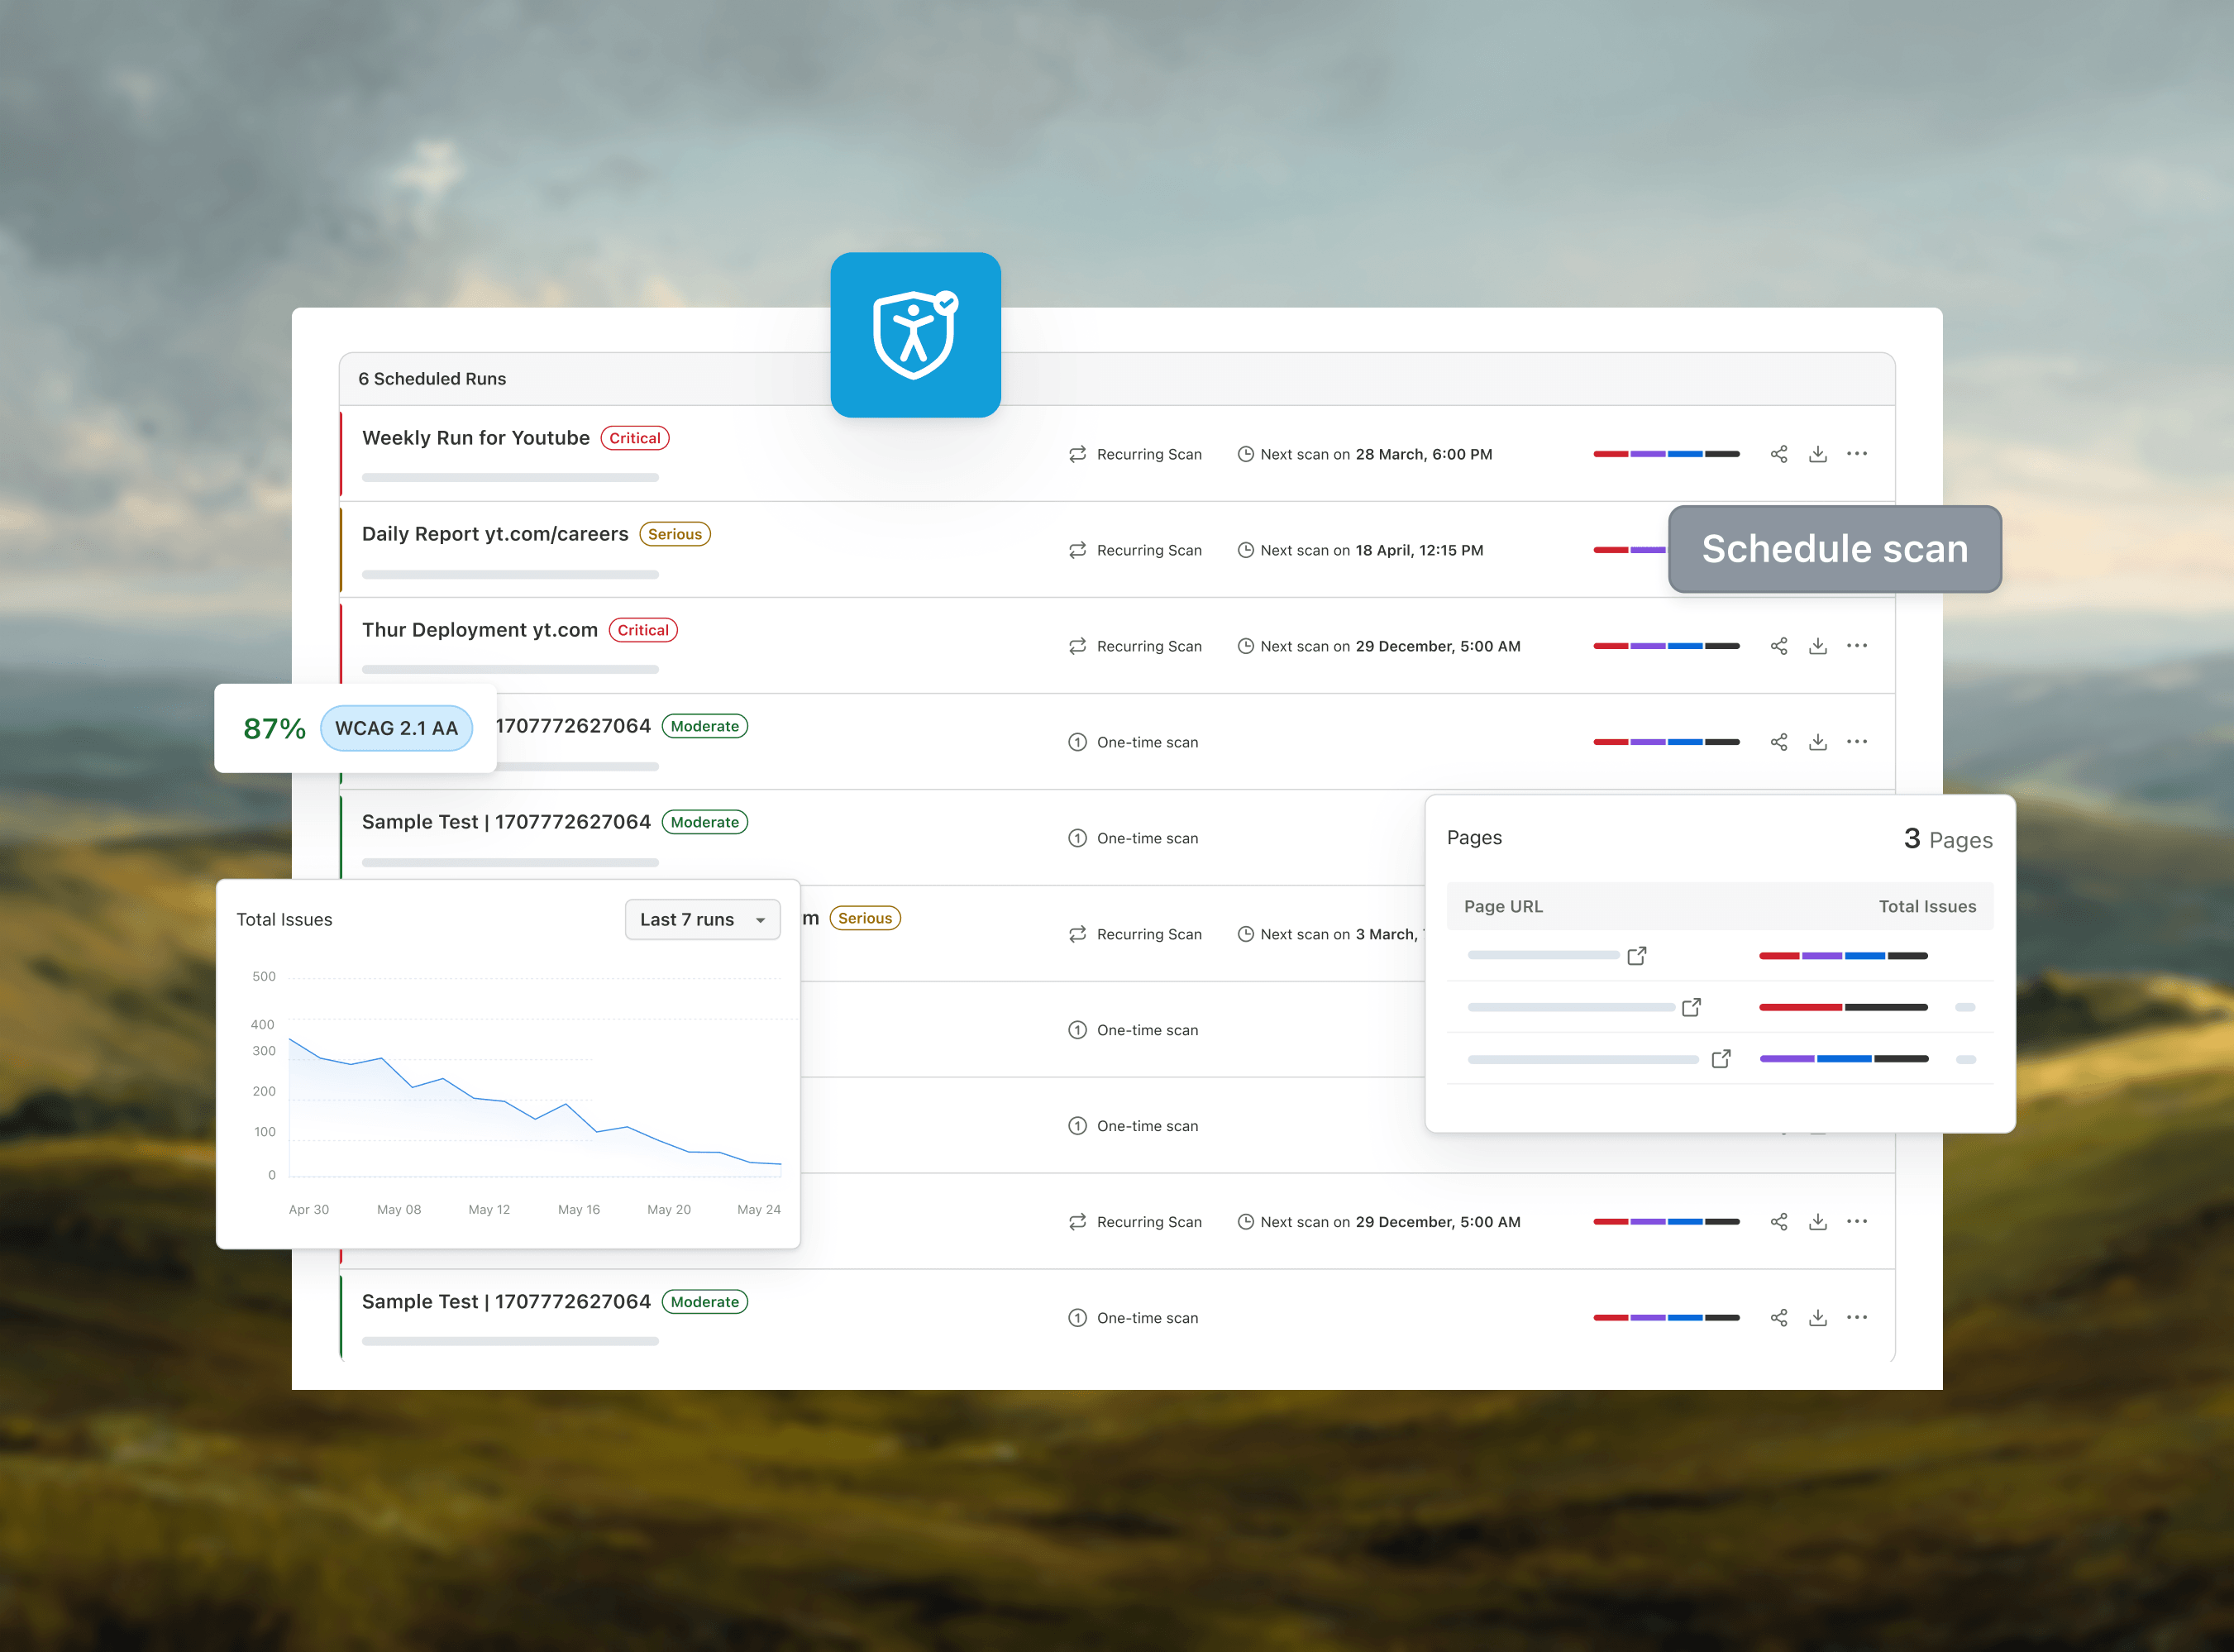Click the 87% compliance score

[x=274, y=728]
